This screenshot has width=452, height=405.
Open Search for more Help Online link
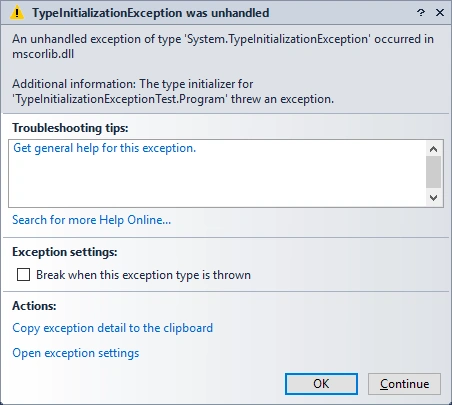(x=91, y=220)
